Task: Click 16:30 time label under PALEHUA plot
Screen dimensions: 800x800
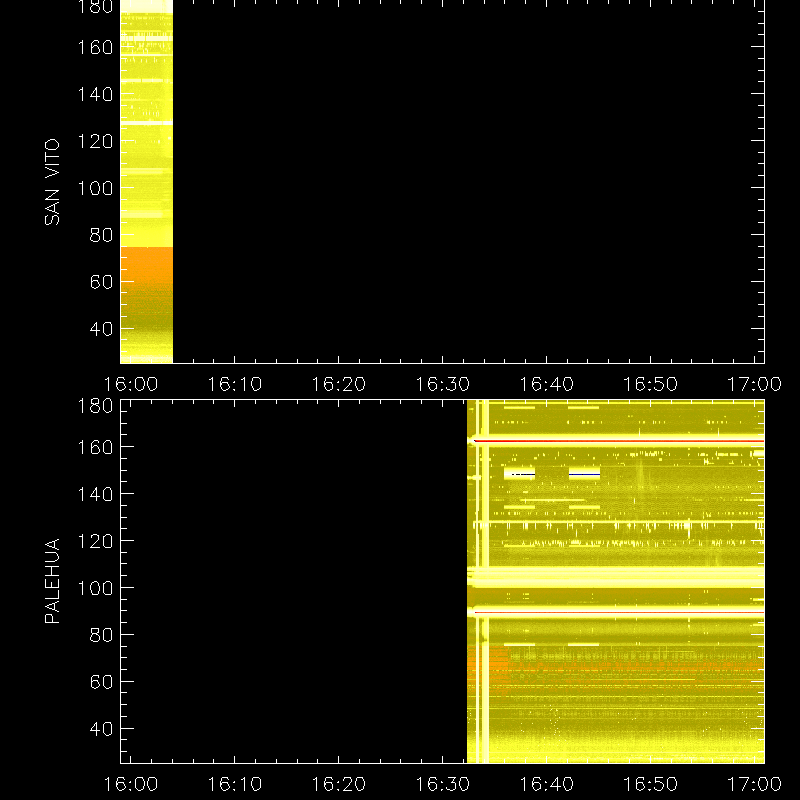Action: pos(442,784)
